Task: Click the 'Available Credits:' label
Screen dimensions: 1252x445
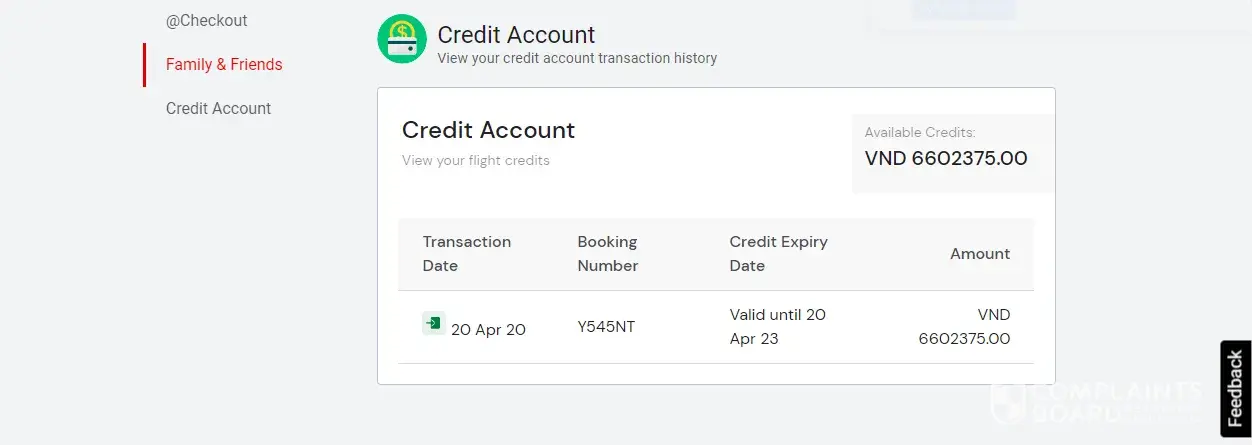Action: [x=920, y=132]
